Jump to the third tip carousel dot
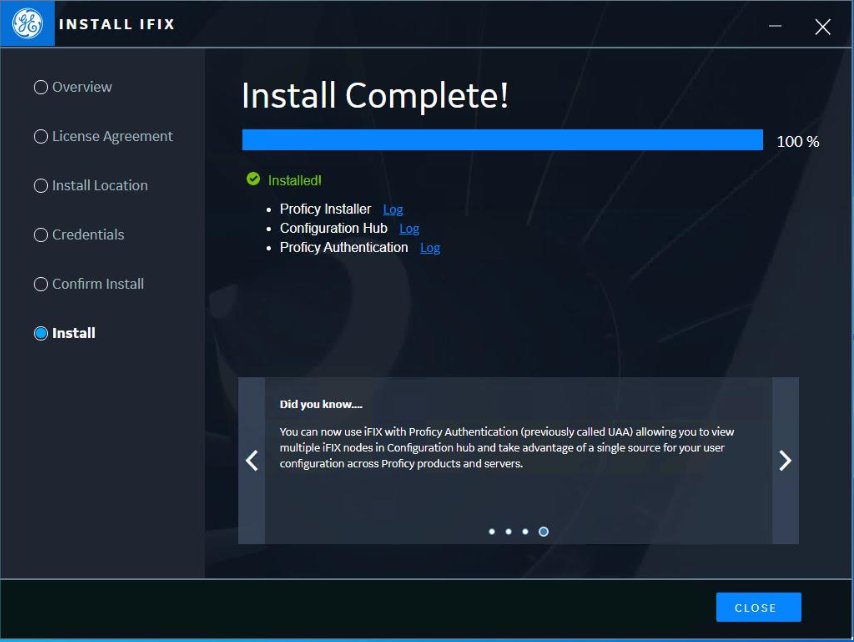 tap(525, 531)
